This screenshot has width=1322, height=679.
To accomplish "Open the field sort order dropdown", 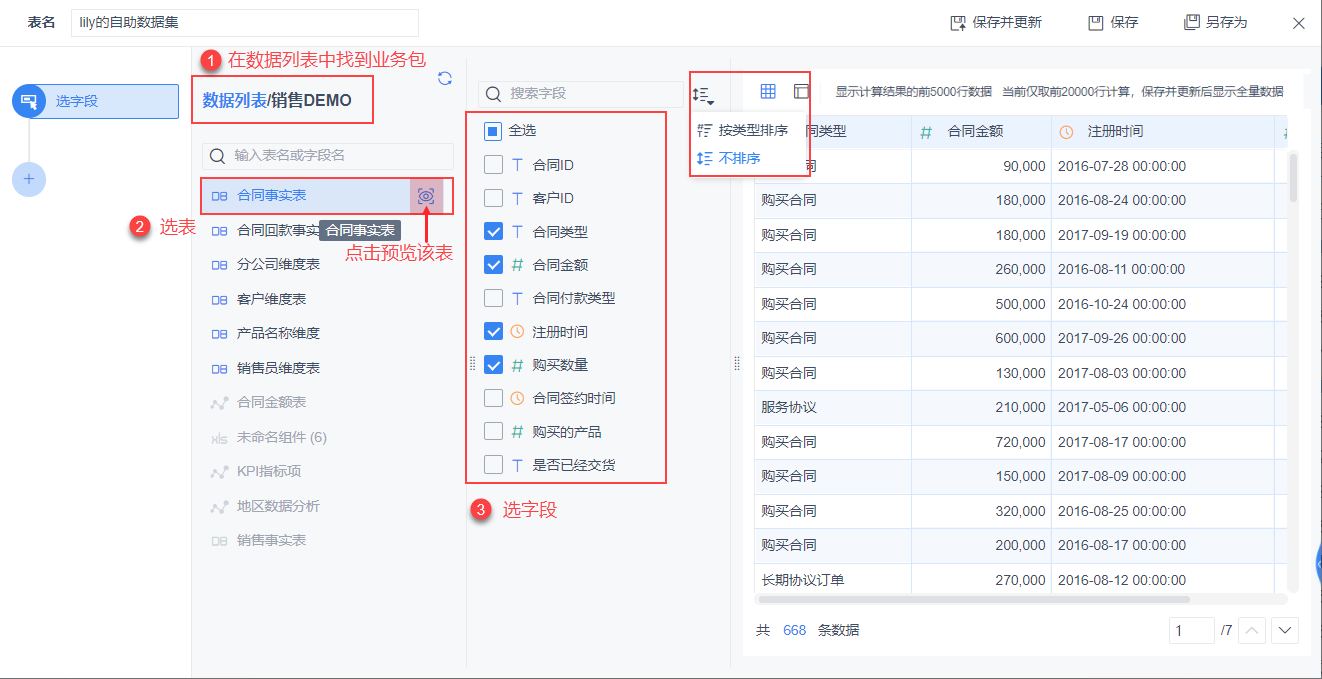I will click(x=703, y=96).
